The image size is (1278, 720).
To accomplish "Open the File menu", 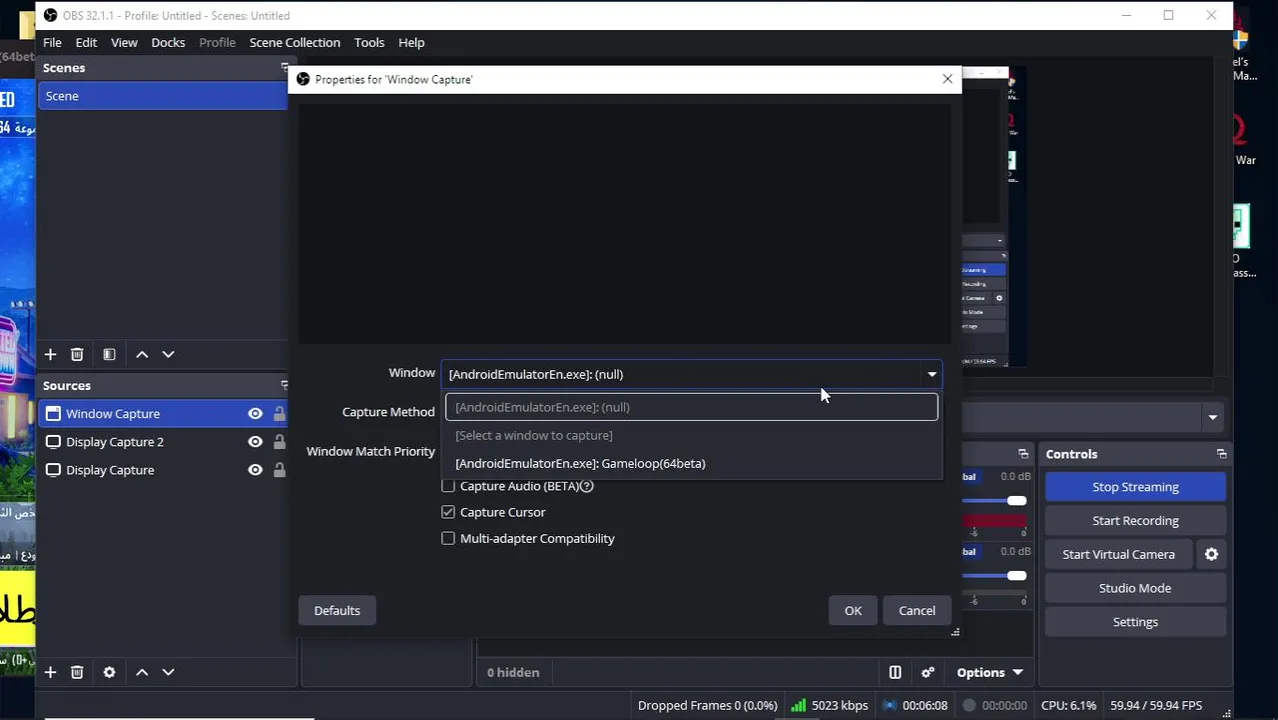I will 52,42.
